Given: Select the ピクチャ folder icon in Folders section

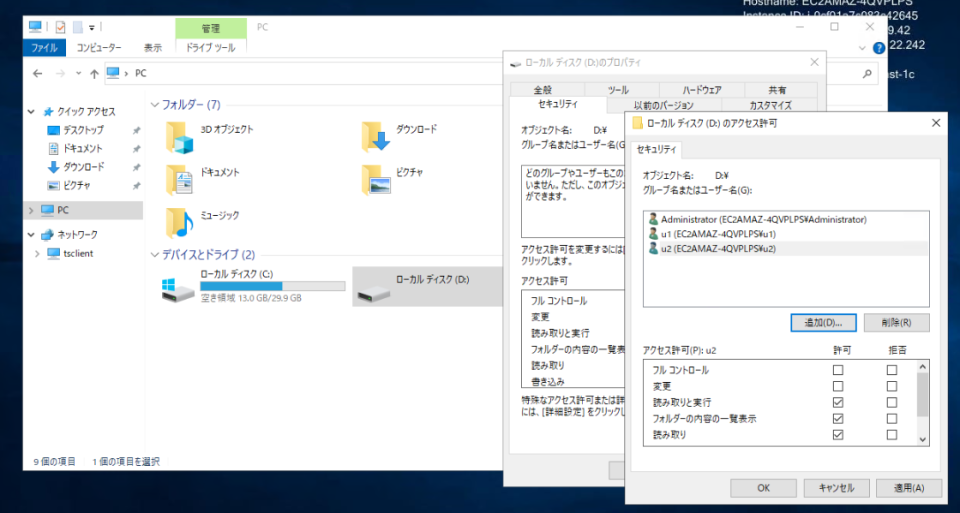Looking at the screenshot, I should (x=375, y=179).
